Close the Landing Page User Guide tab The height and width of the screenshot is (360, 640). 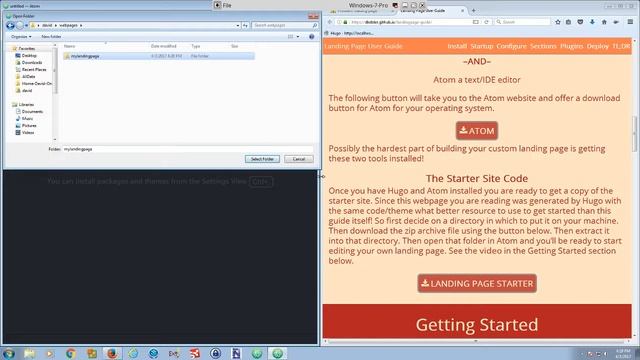(x=462, y=11)
